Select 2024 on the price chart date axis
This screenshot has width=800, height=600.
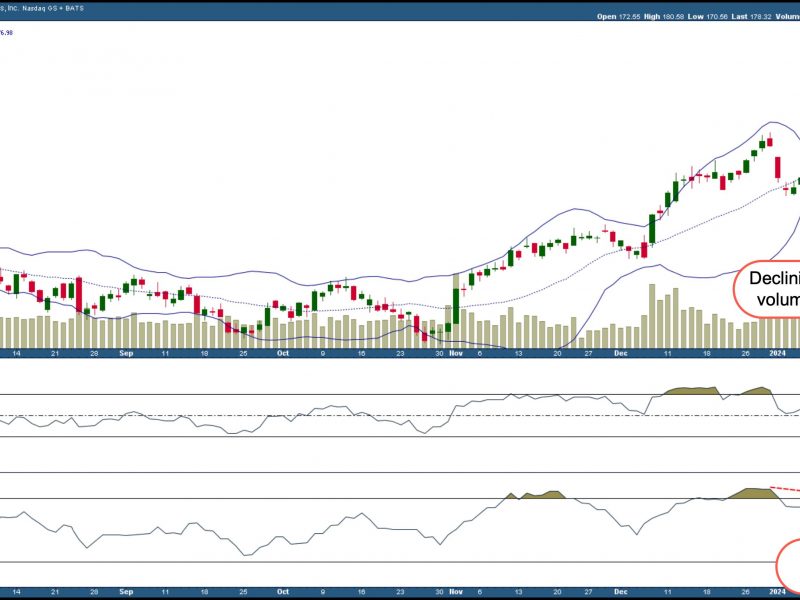777,353
